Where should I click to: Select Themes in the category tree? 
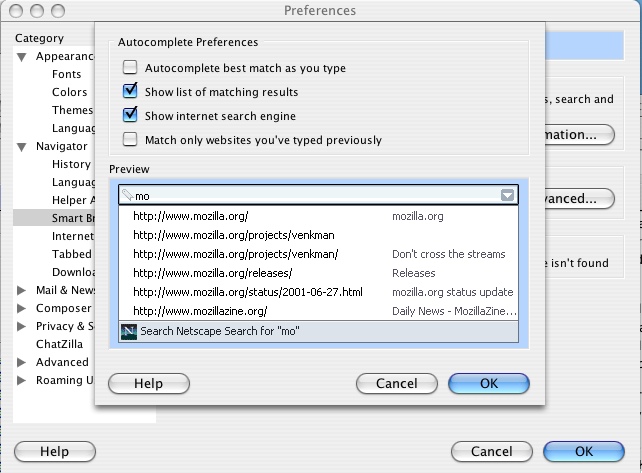point(72,110)
